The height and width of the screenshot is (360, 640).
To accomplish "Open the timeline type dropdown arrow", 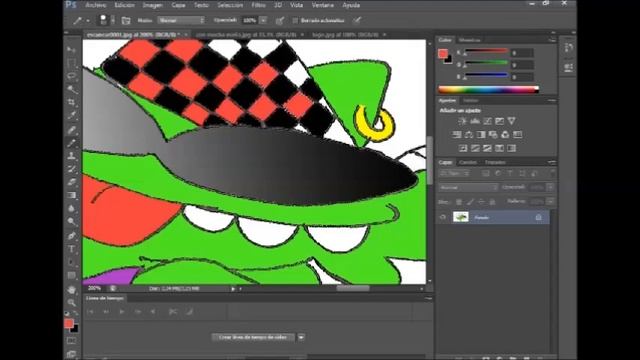I will [301, 337].
